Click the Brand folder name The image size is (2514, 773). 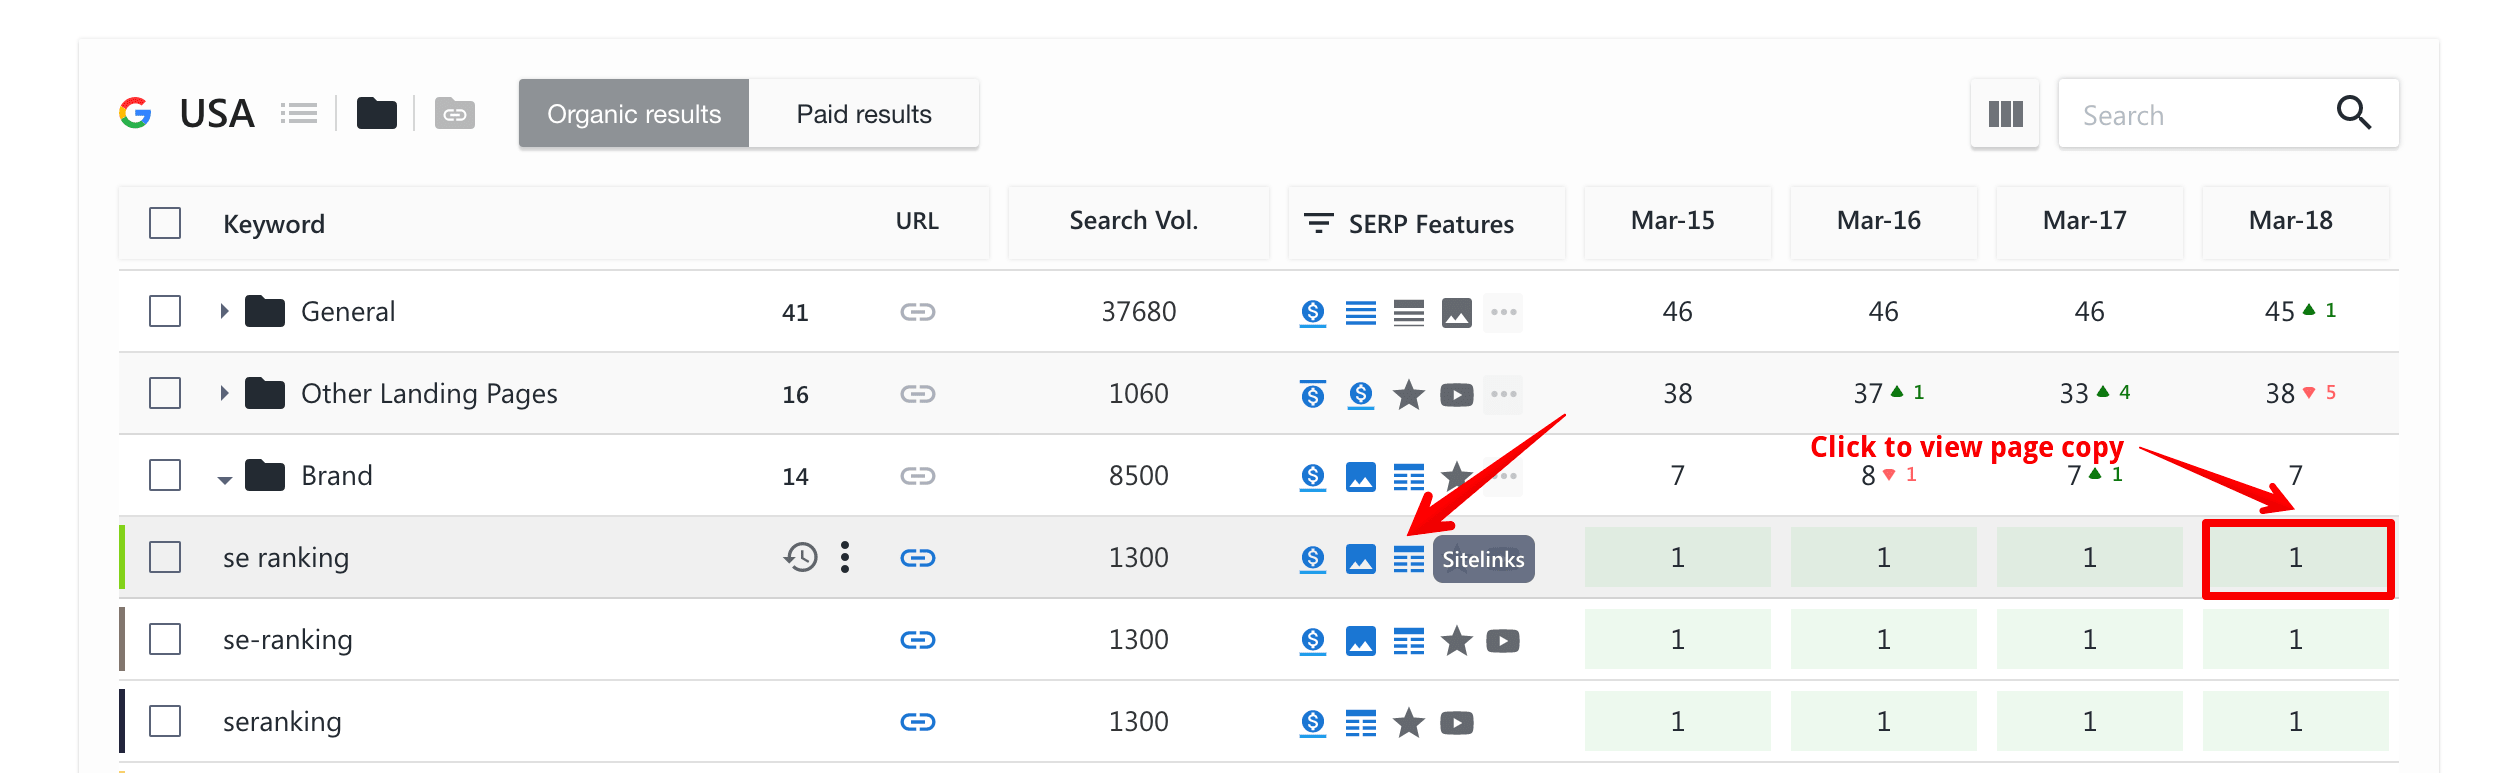[x=337, y=476]
